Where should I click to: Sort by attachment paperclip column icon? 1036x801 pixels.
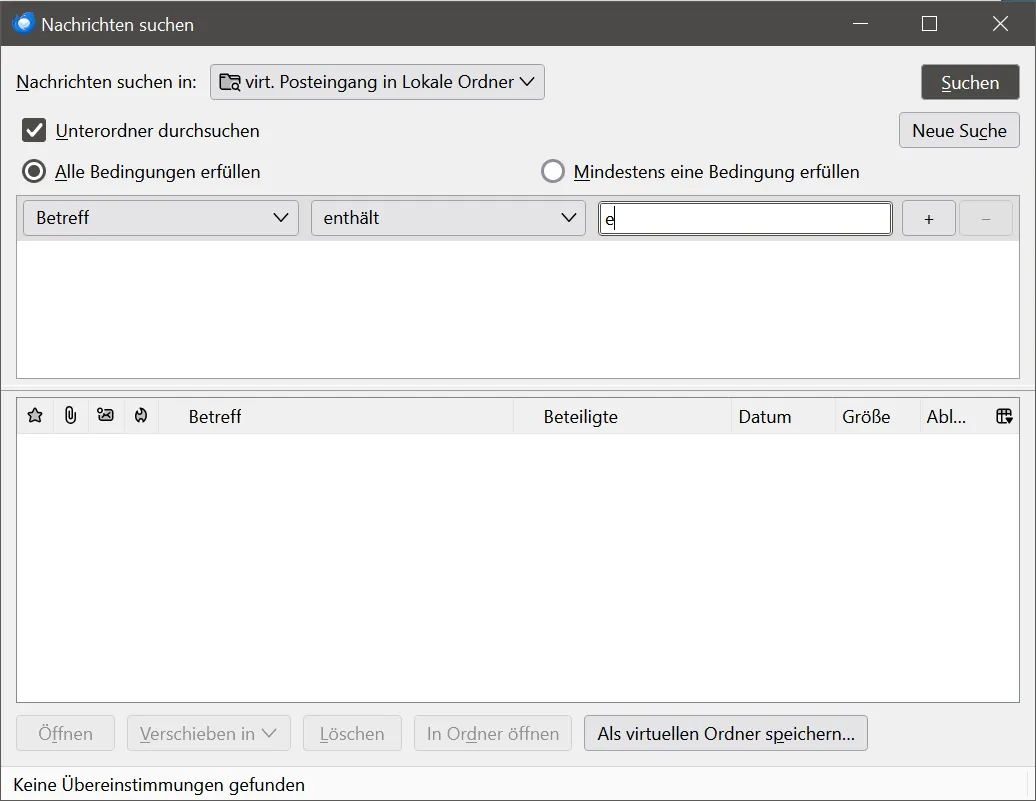click(71, 416)
